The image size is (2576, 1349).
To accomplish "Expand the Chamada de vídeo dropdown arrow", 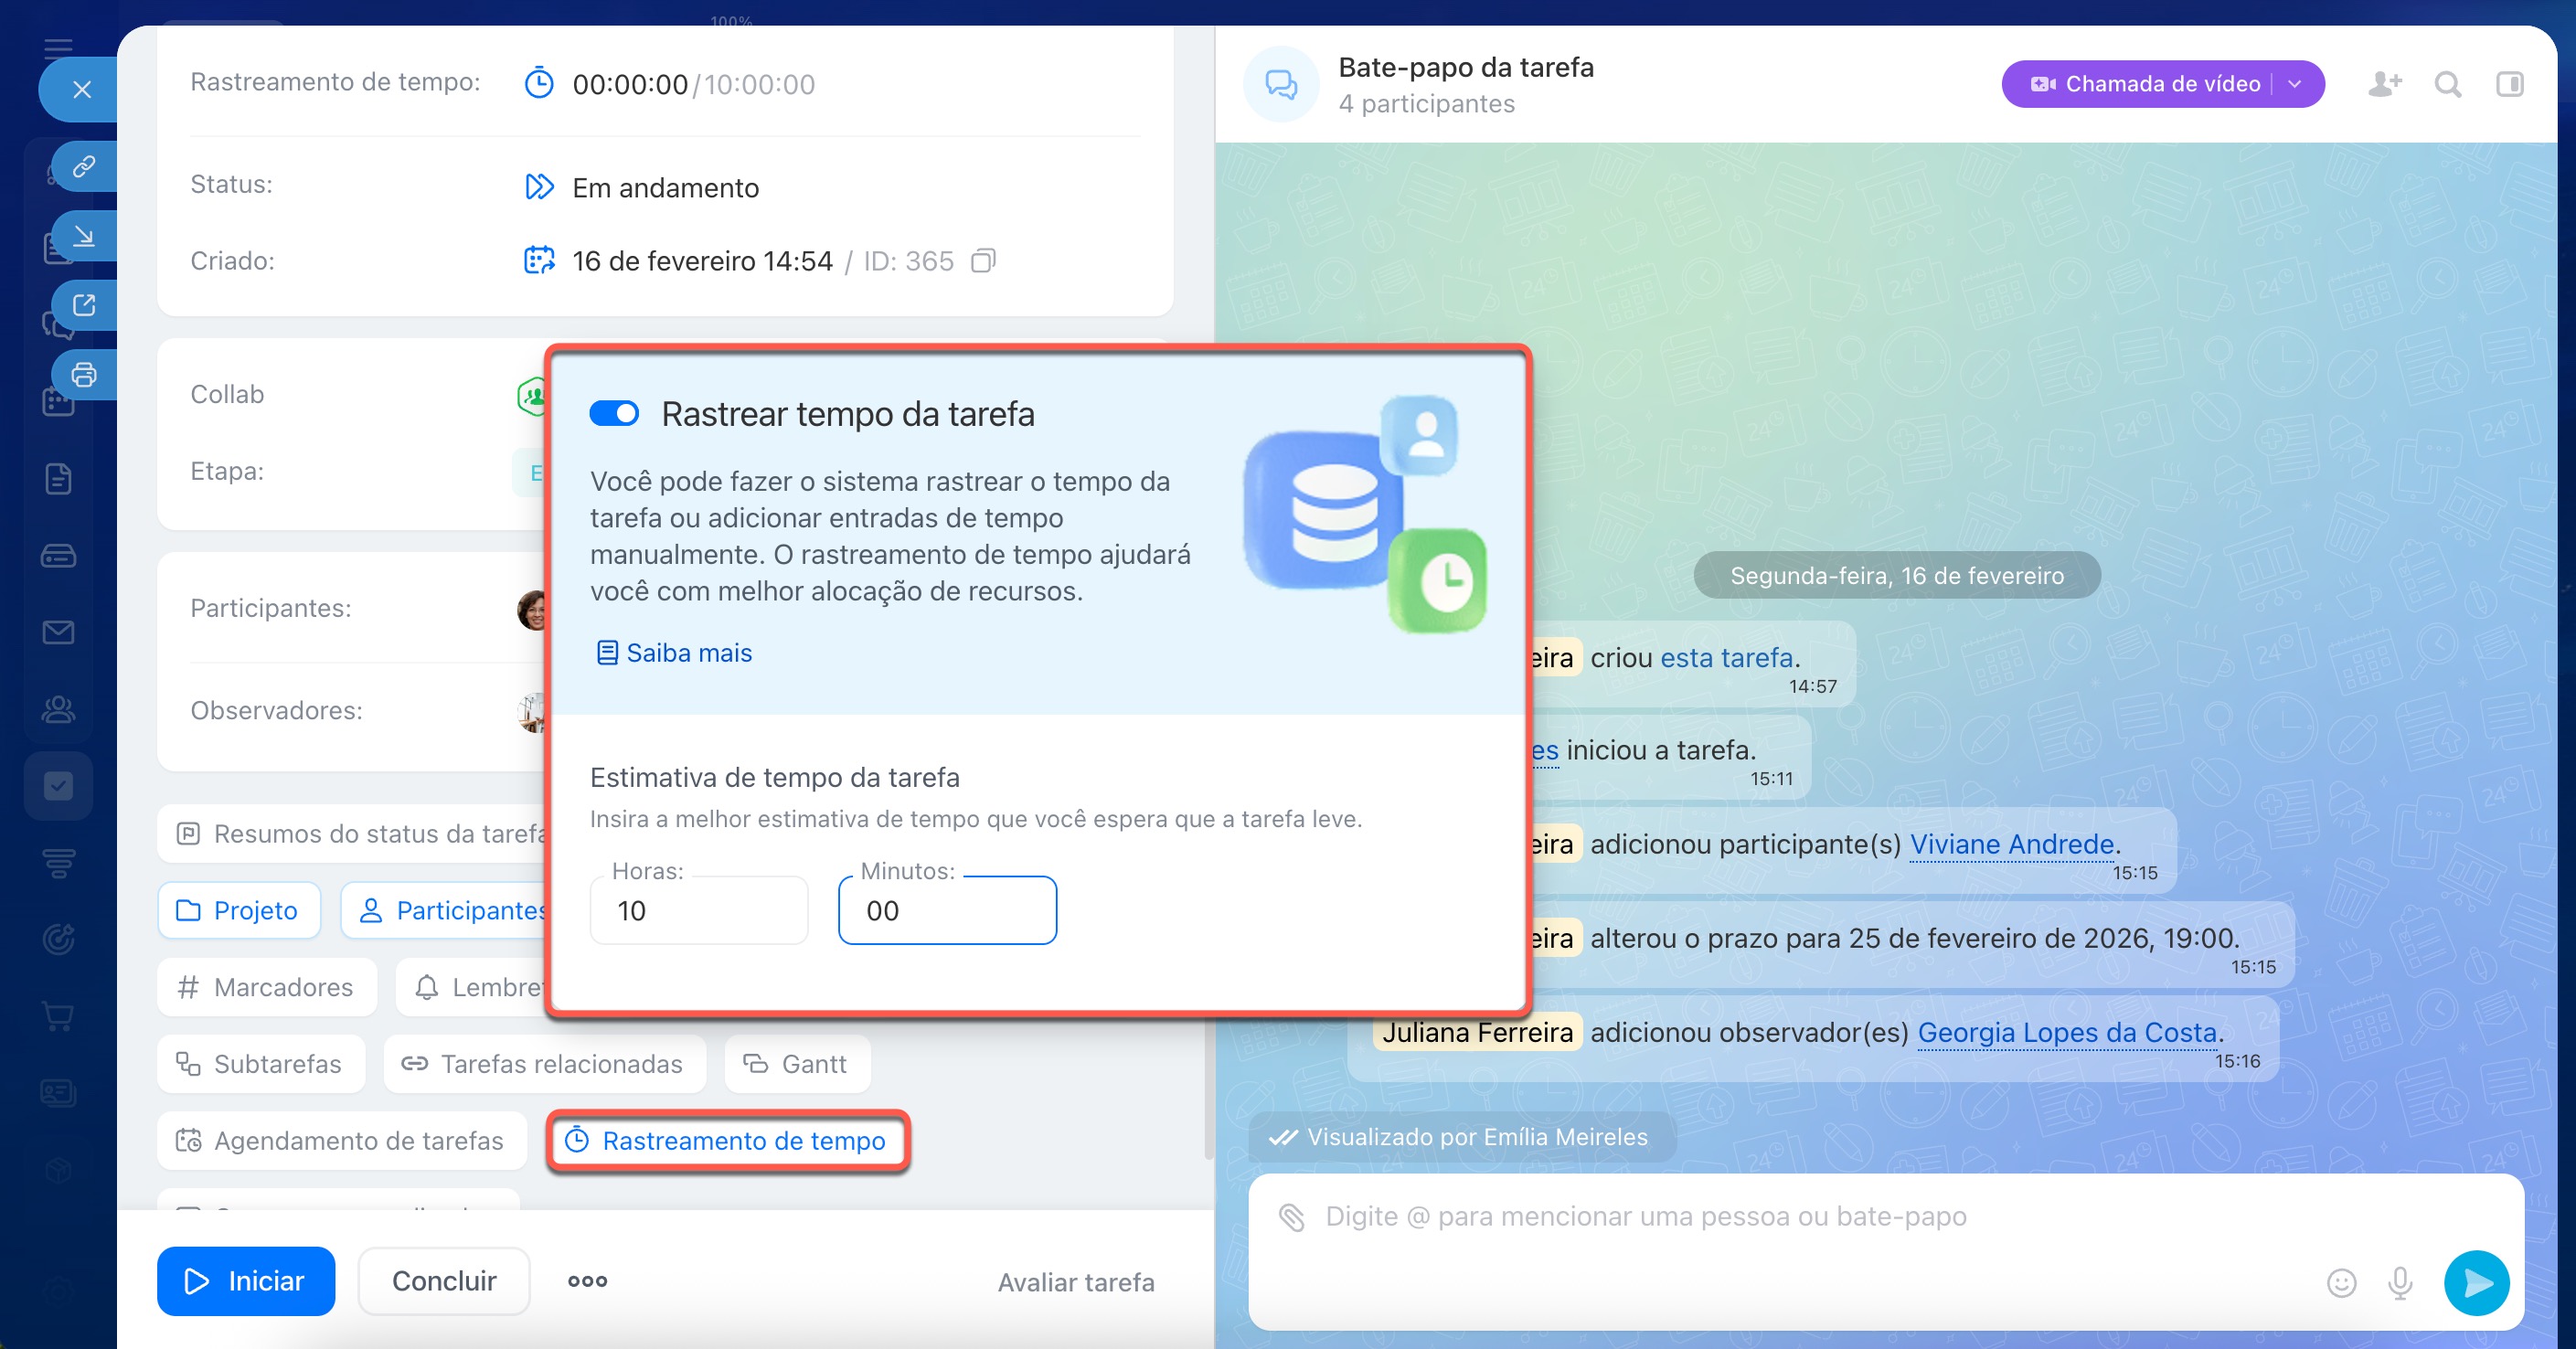I will pos(2295,84).
